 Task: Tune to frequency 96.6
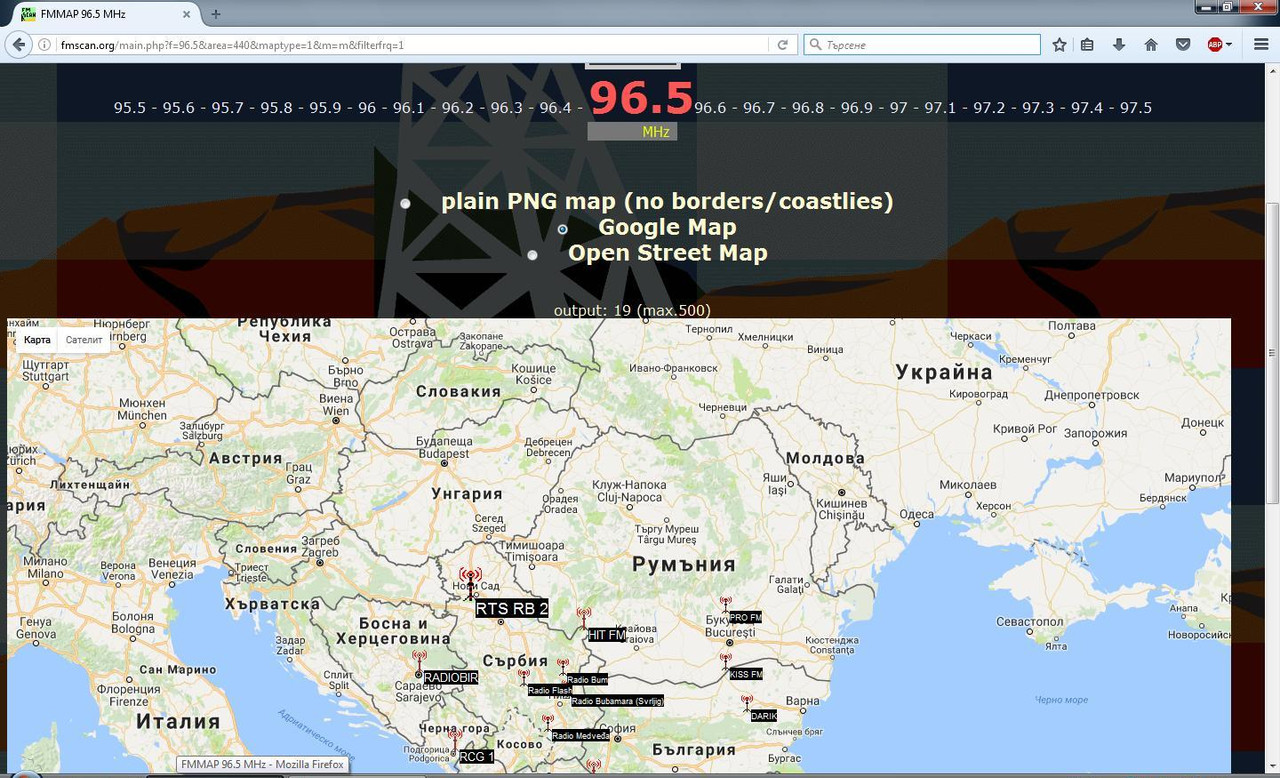pos(710,108)
